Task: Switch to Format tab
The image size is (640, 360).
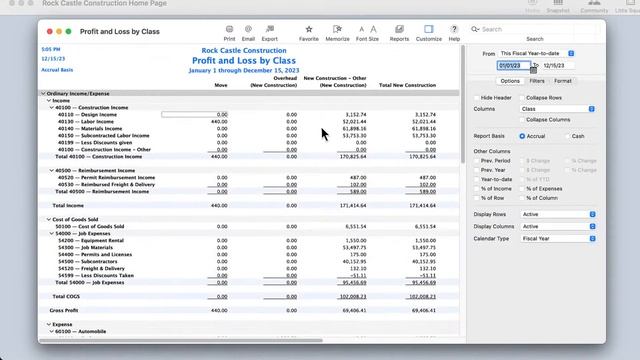Action: click(x=562, y=81)
